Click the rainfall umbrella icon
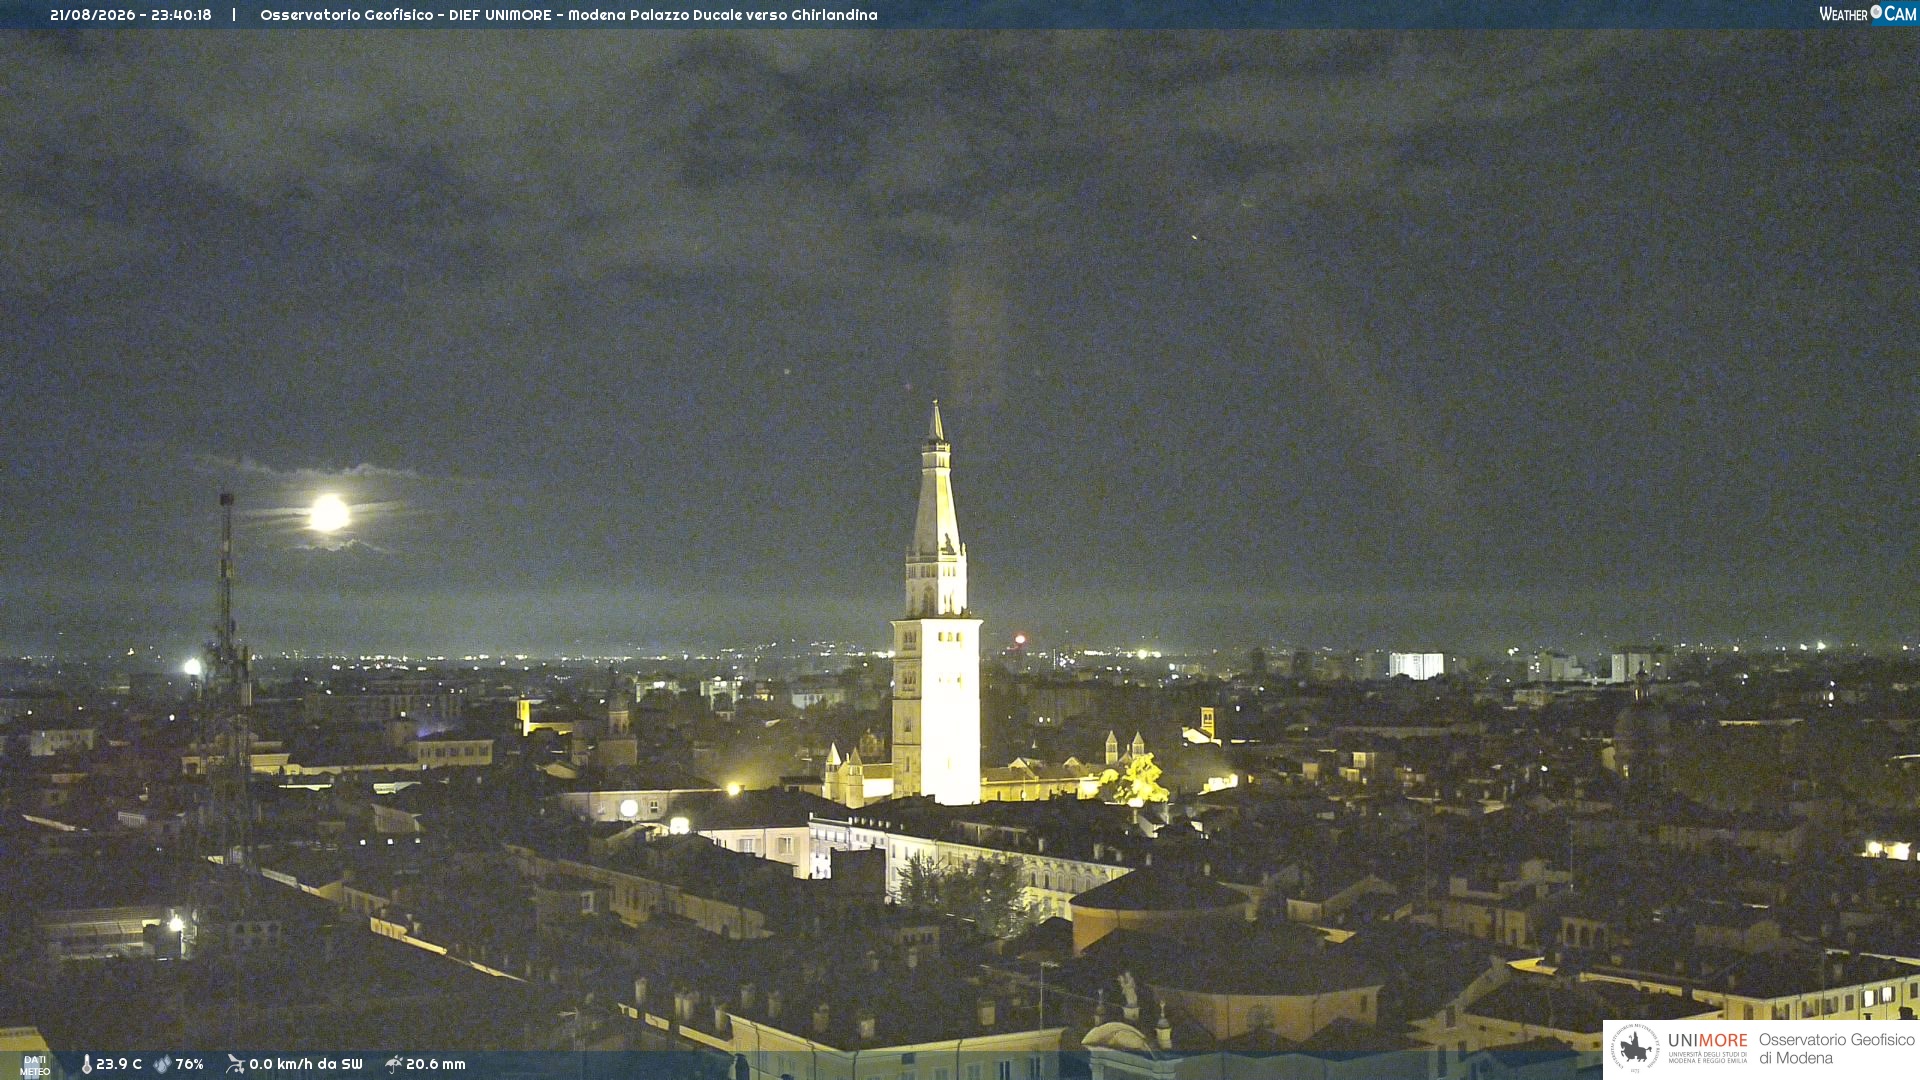This screenshot has width=1920, height=1080. (x=393, y=1064)
